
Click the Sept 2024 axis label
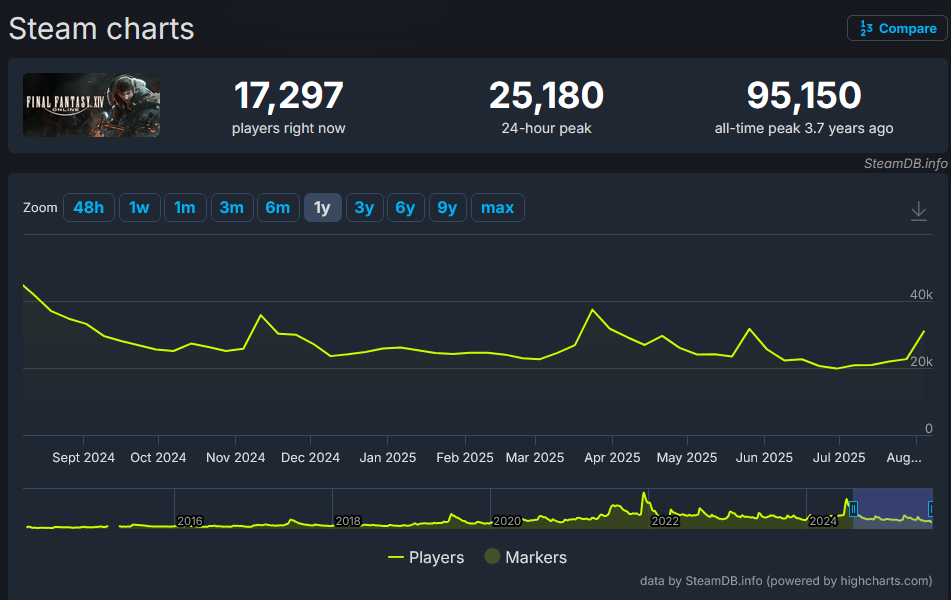click(x=83, y=457)
